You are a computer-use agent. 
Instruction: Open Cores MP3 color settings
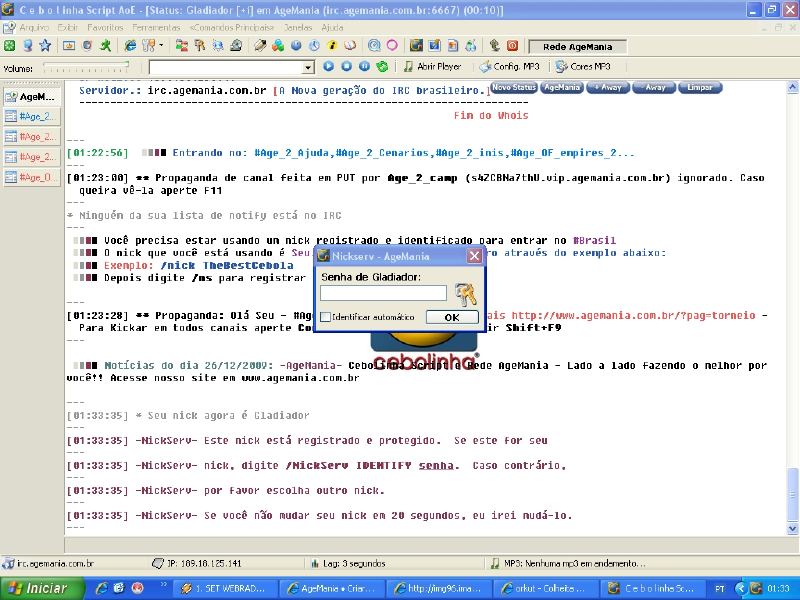click(x=583, y=66)
